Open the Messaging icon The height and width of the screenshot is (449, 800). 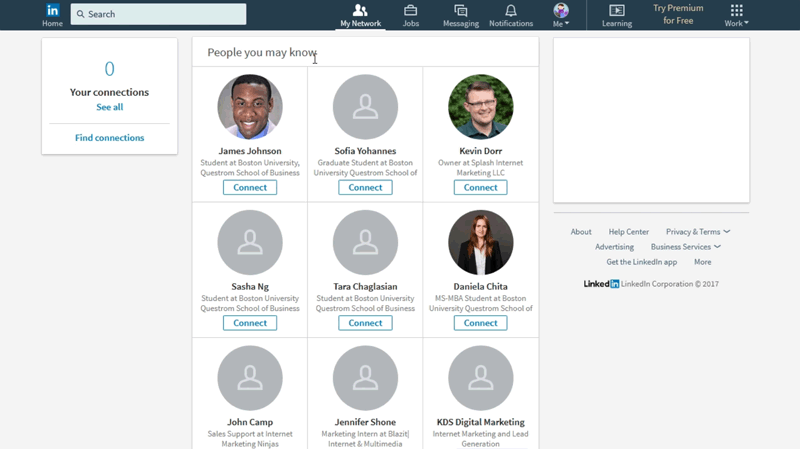[x=460, y=10]
